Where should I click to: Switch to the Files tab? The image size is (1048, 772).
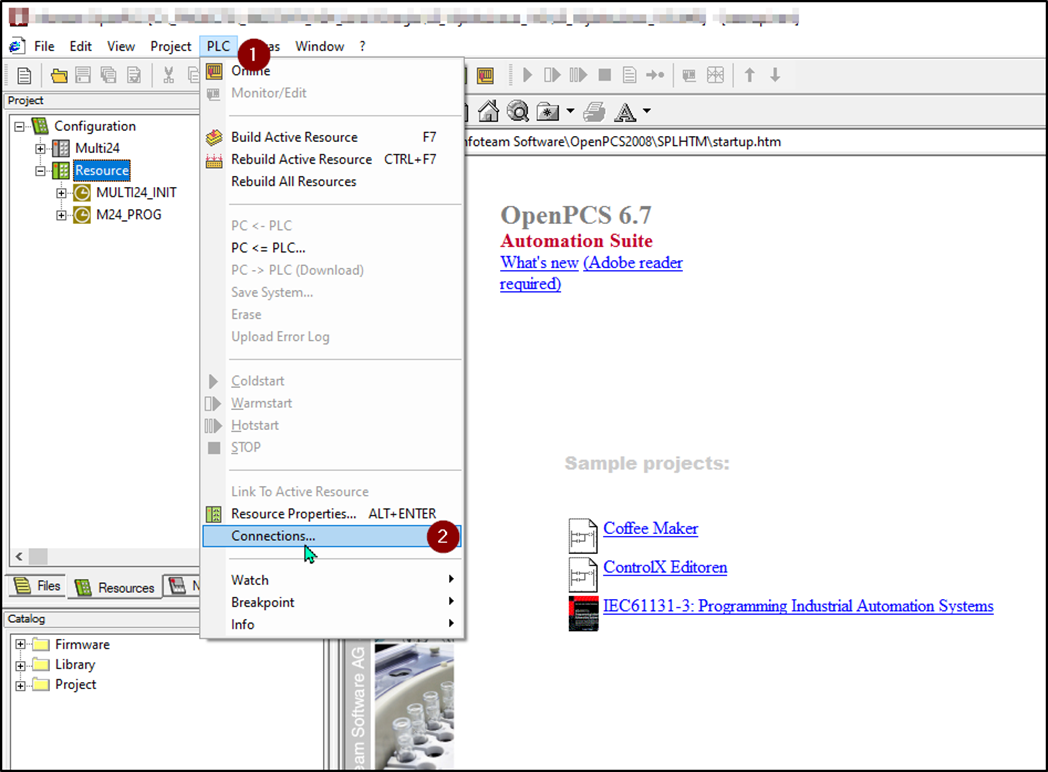[37, 586]
